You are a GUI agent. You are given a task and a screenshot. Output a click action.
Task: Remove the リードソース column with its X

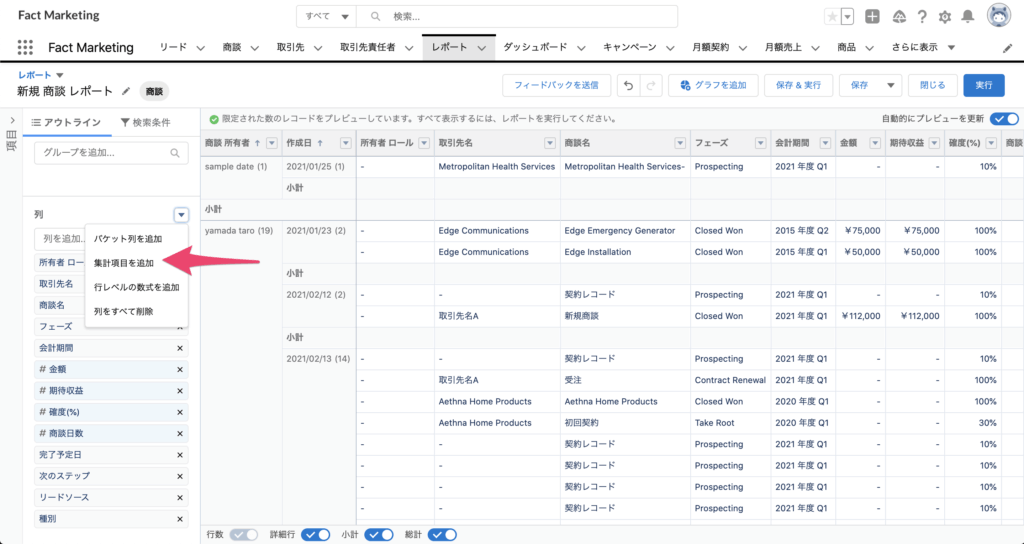pyautogui.click(x=180, y=498)
